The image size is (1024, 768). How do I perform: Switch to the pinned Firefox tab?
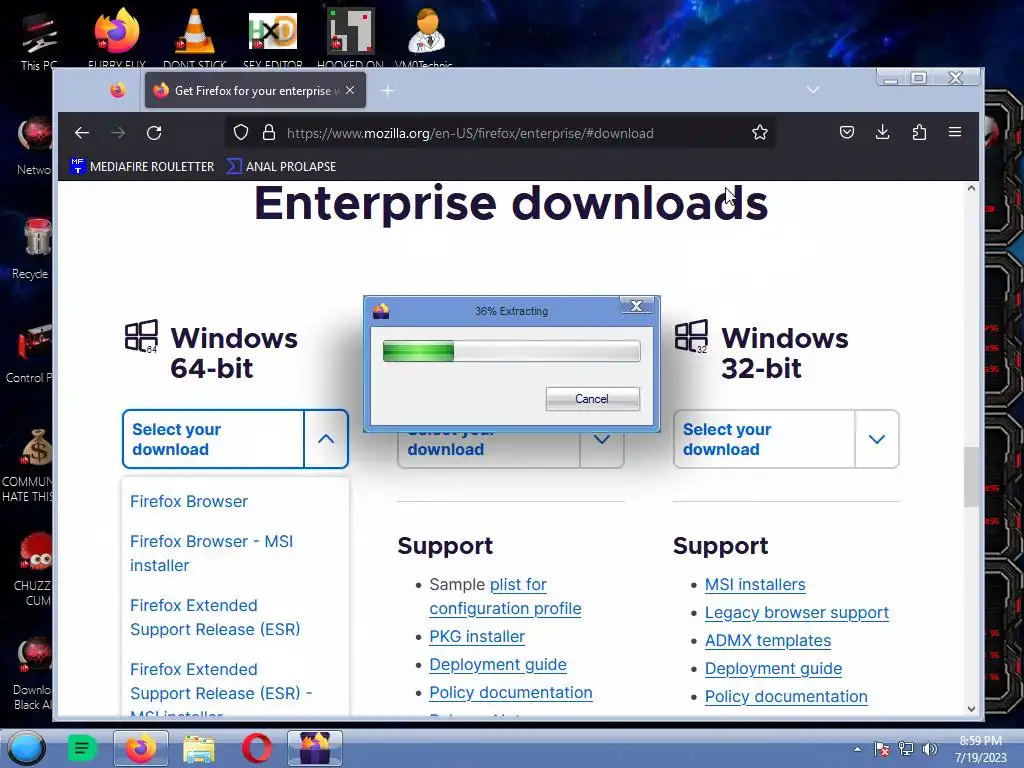[x=118, y=90]
